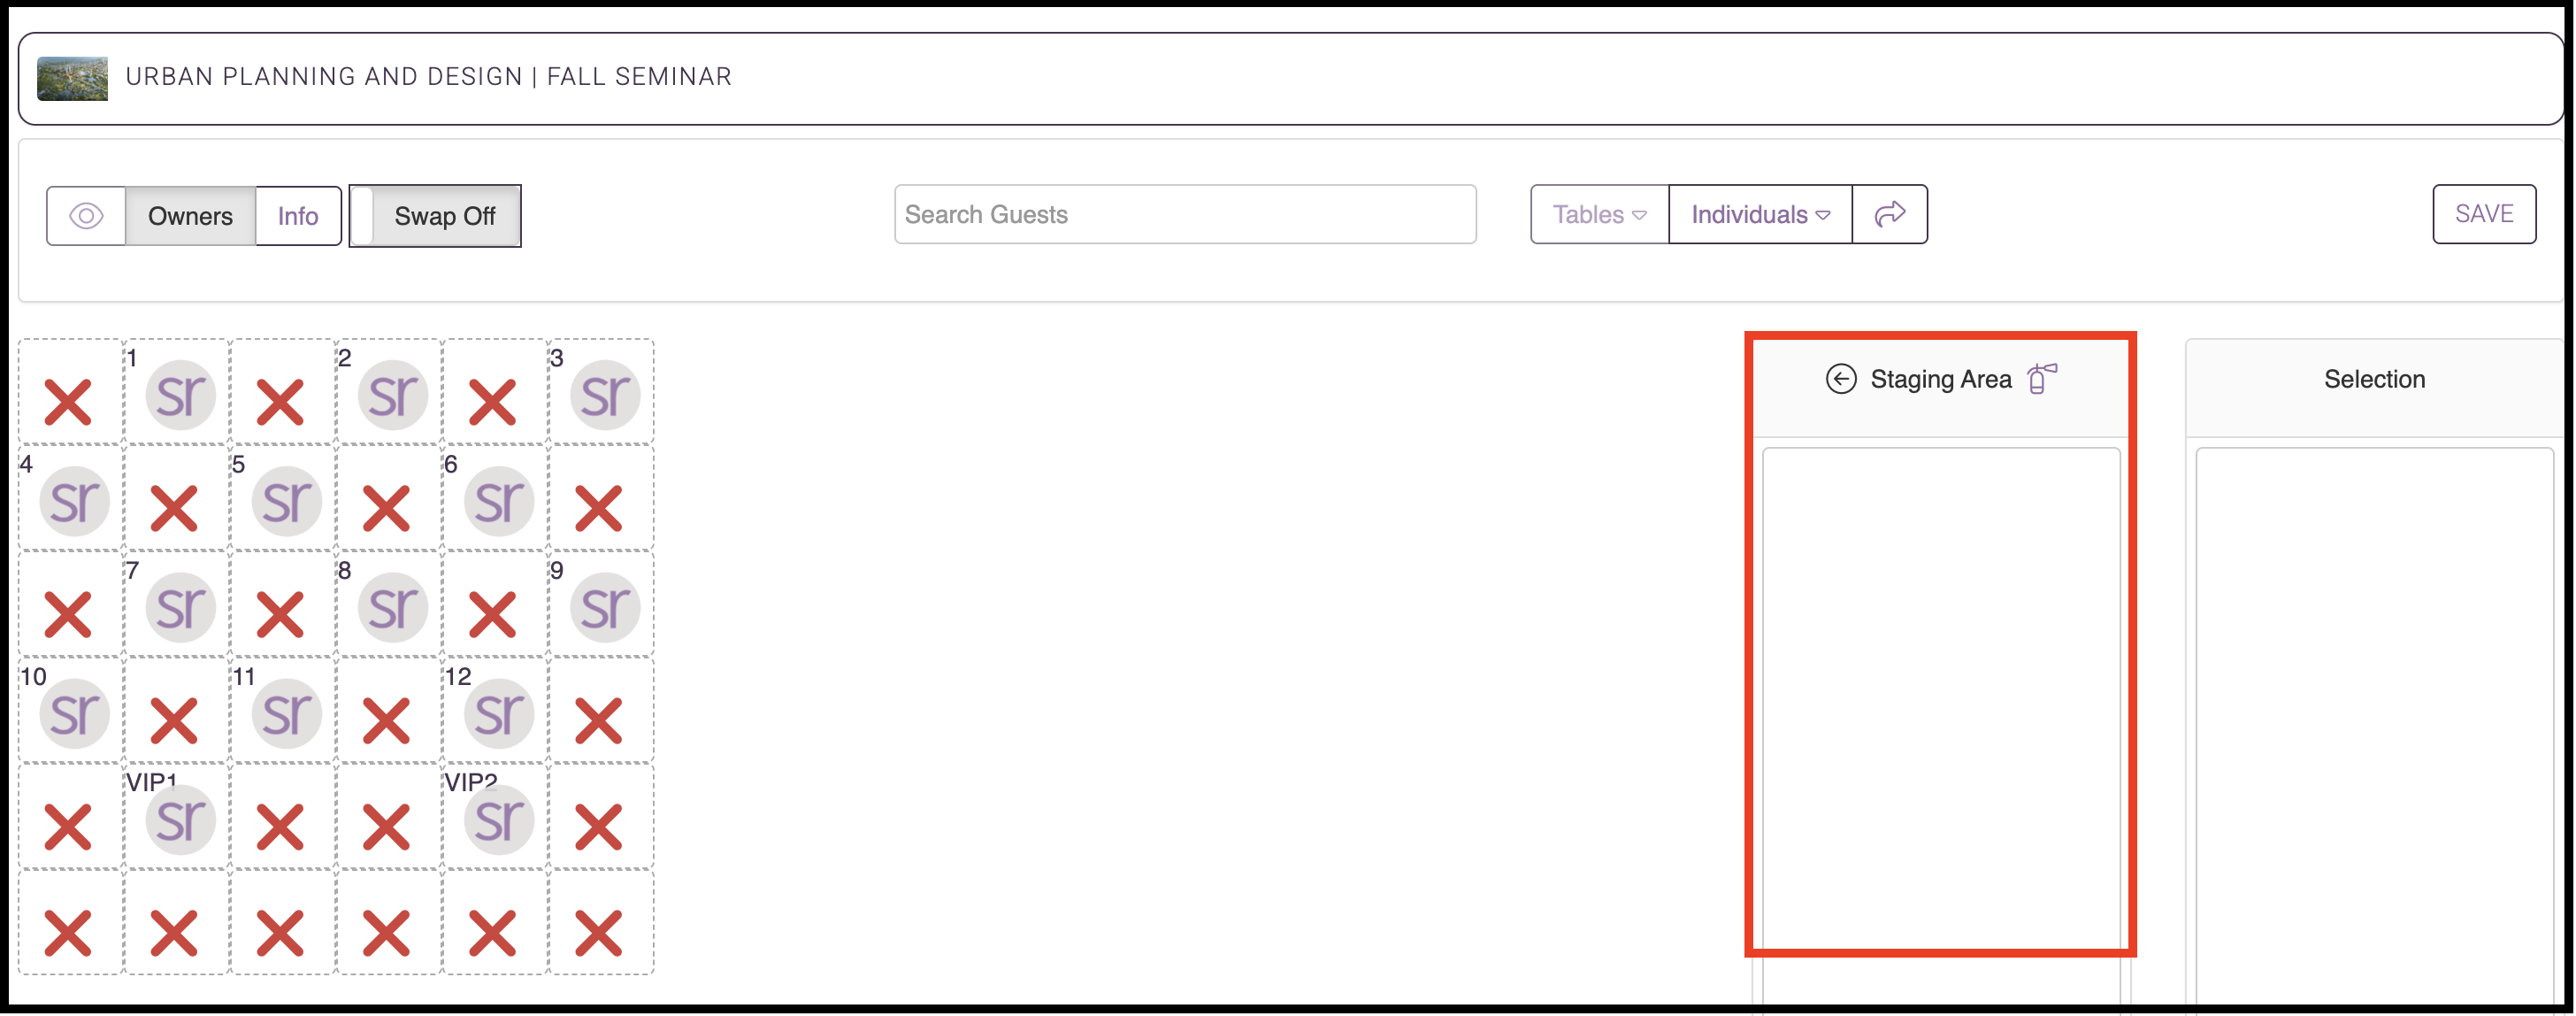The image size is (2576, 1016).
Task: Select table 10 icon
Action: pyautogui.click(x=75, y=713)
